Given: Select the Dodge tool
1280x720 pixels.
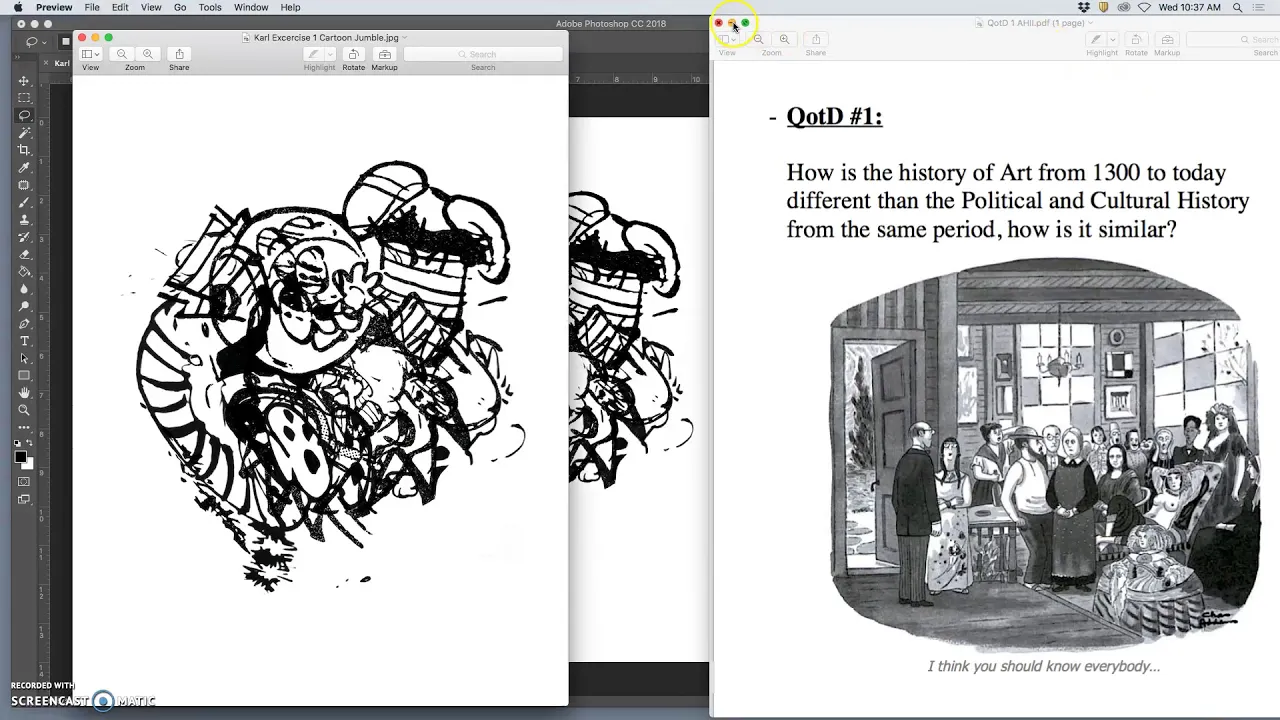Looking at the screenshot, I should click(x=24, y=306).
